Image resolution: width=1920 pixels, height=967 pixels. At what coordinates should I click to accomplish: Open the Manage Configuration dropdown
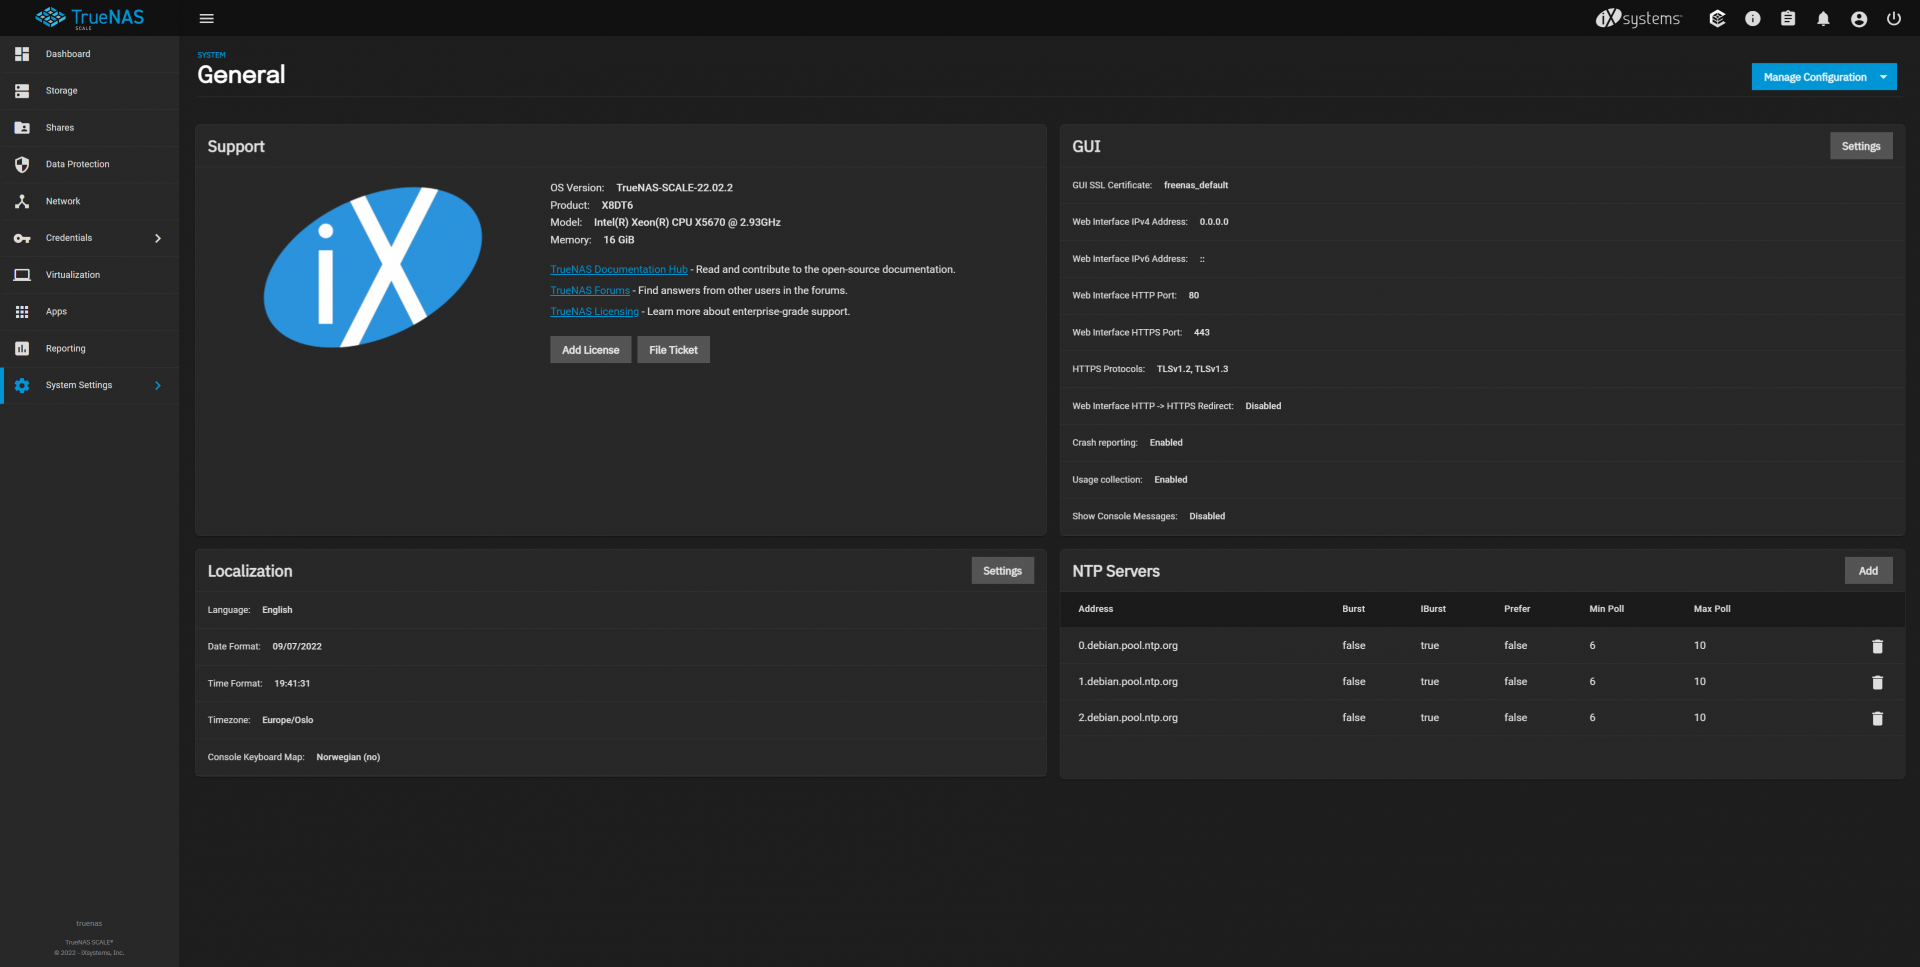click(x=1824, y=77)
